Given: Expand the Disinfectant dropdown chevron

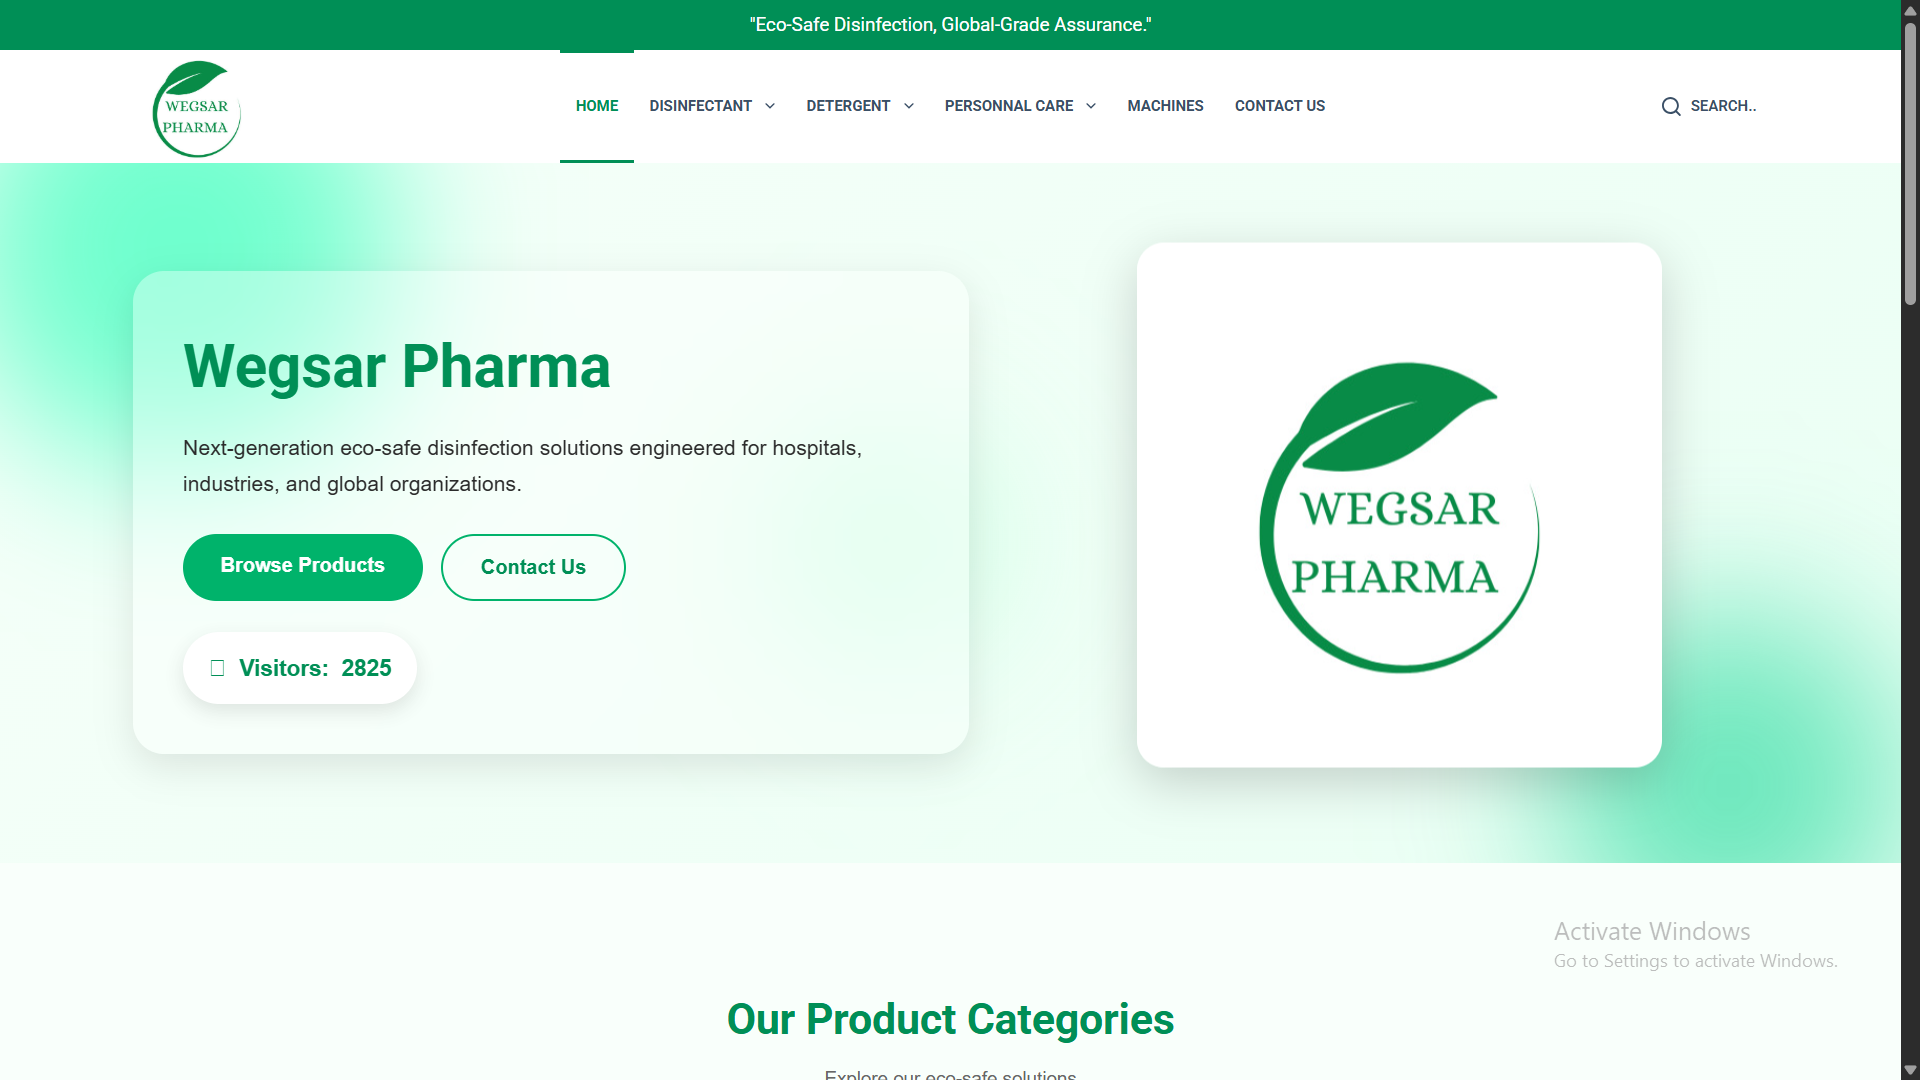Looking at the screenshot, I should [770, 106].
